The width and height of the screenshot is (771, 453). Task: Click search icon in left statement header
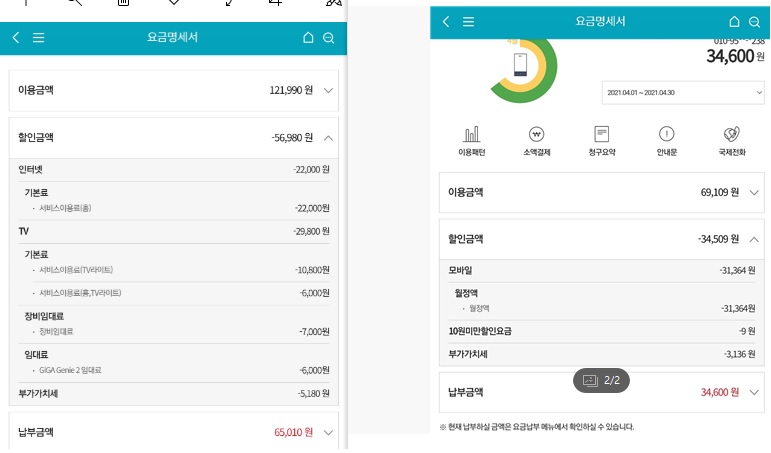(328, 38)
